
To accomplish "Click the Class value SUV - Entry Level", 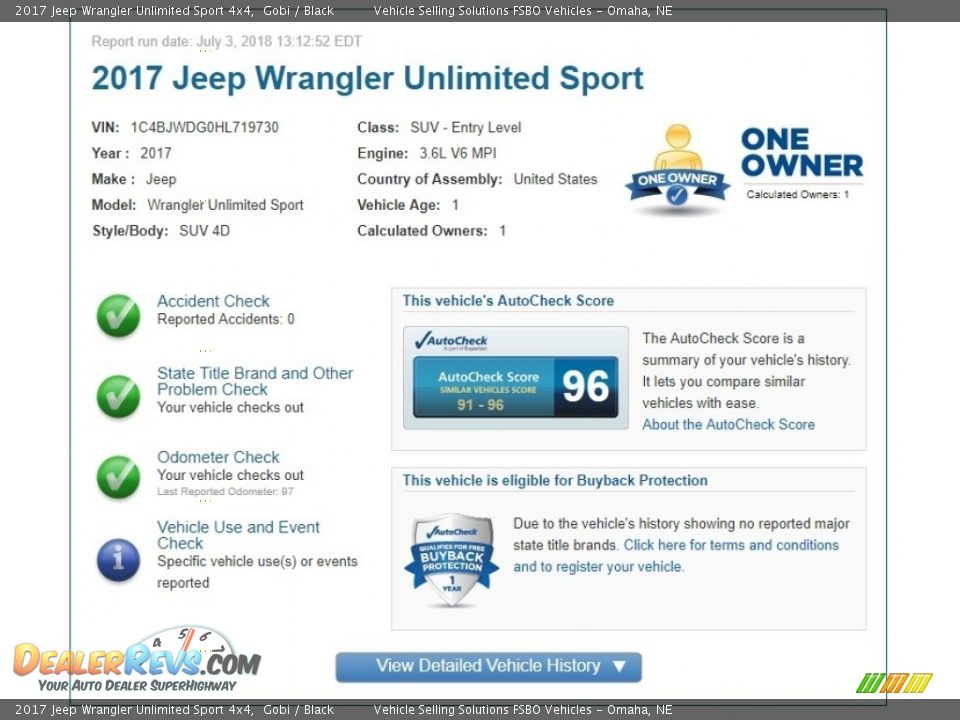I will coord(465,127).
